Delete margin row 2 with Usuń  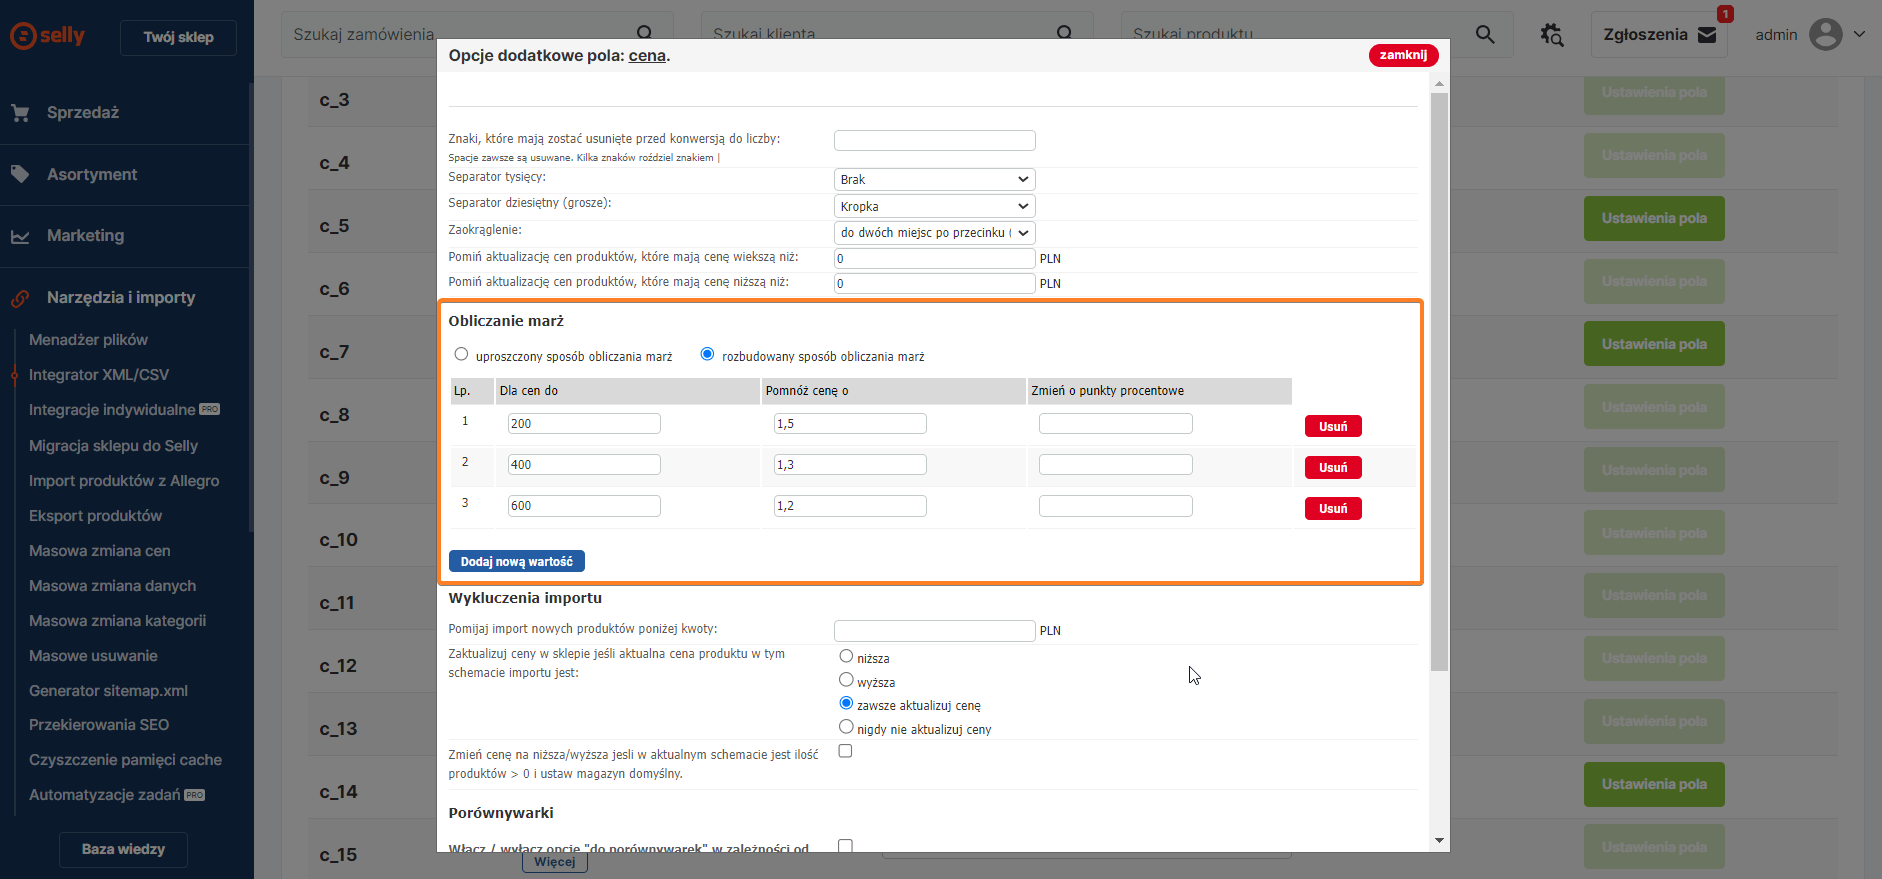click(x=1332, y=468)
